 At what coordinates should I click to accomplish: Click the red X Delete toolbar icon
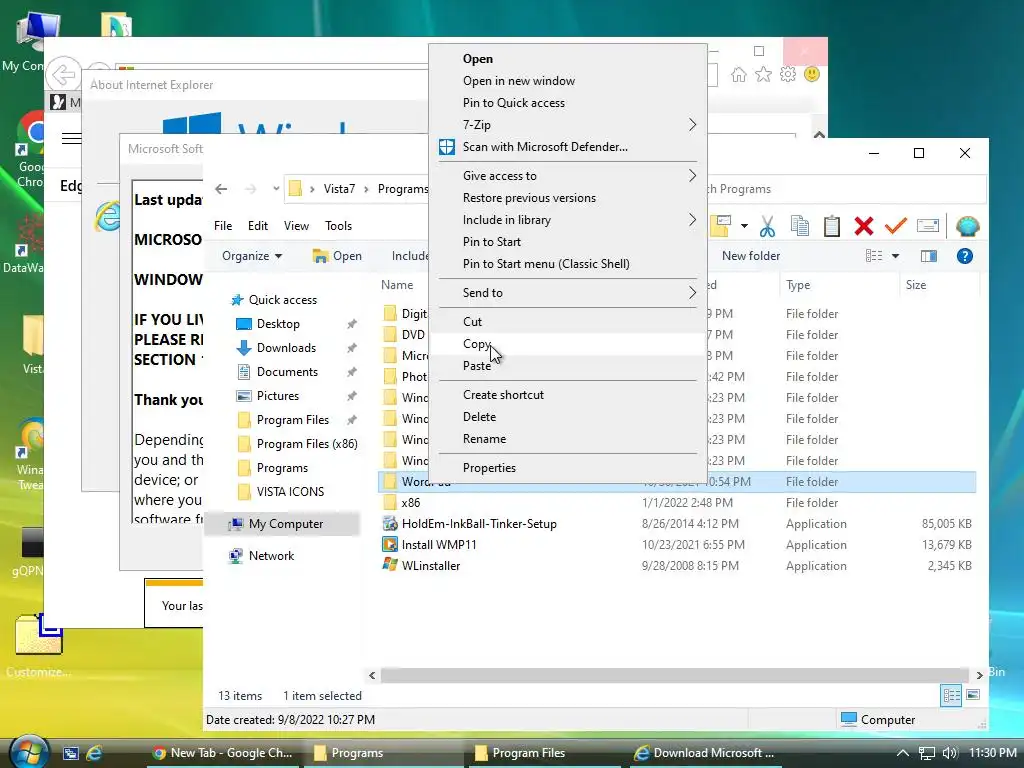[863, 227]
